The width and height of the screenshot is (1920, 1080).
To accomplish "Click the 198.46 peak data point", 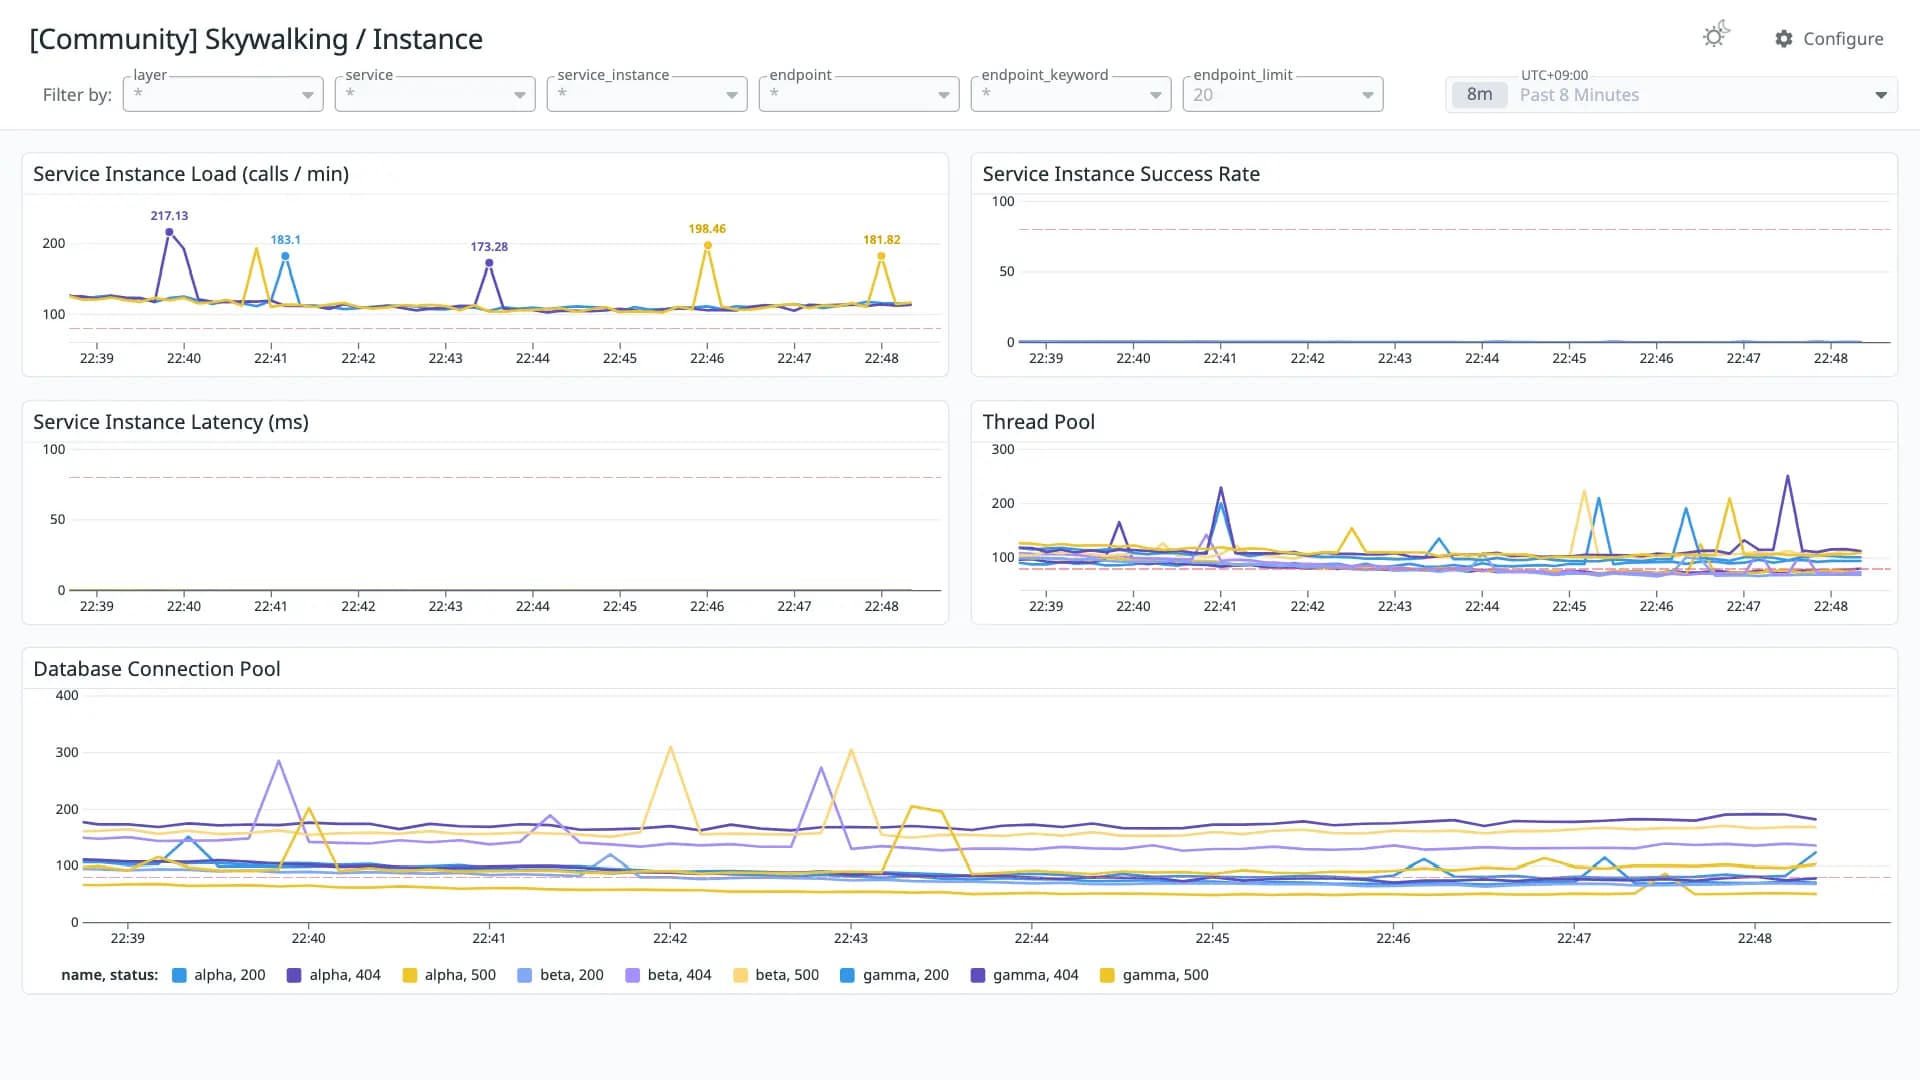I will (707, 245).
